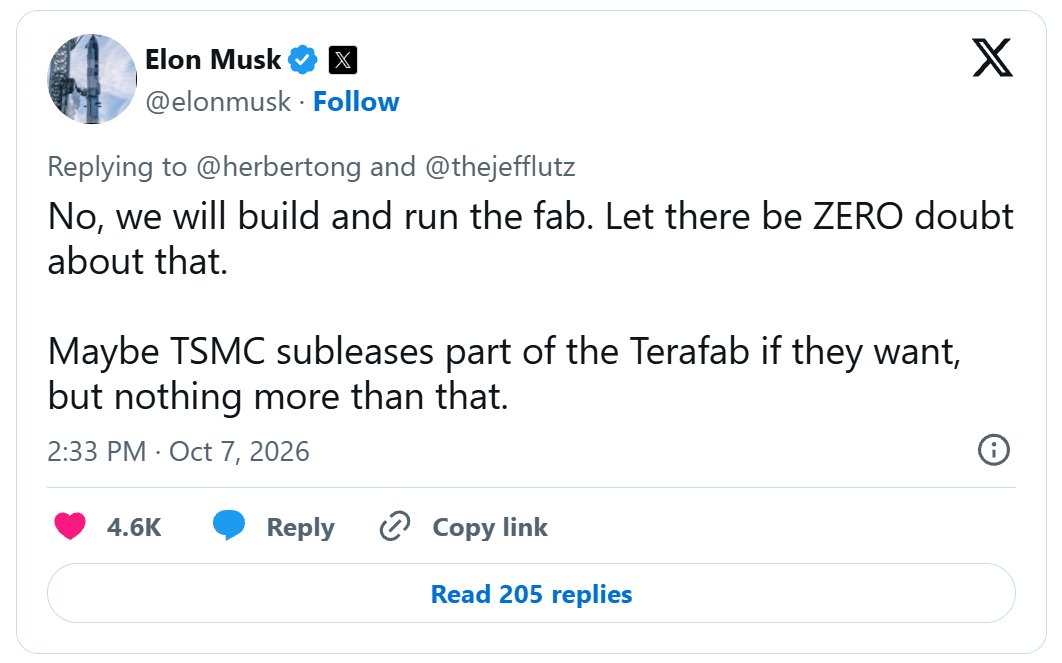This screenshot has height=663, width=1062.
Task: Click the blue verified checkmark badge
Action: click(303, 60)
